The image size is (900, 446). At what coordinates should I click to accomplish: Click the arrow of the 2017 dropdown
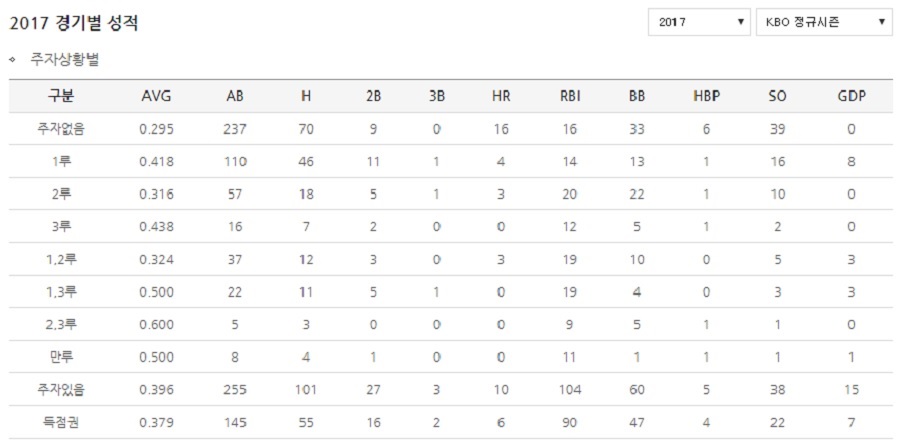click(740, 22)
